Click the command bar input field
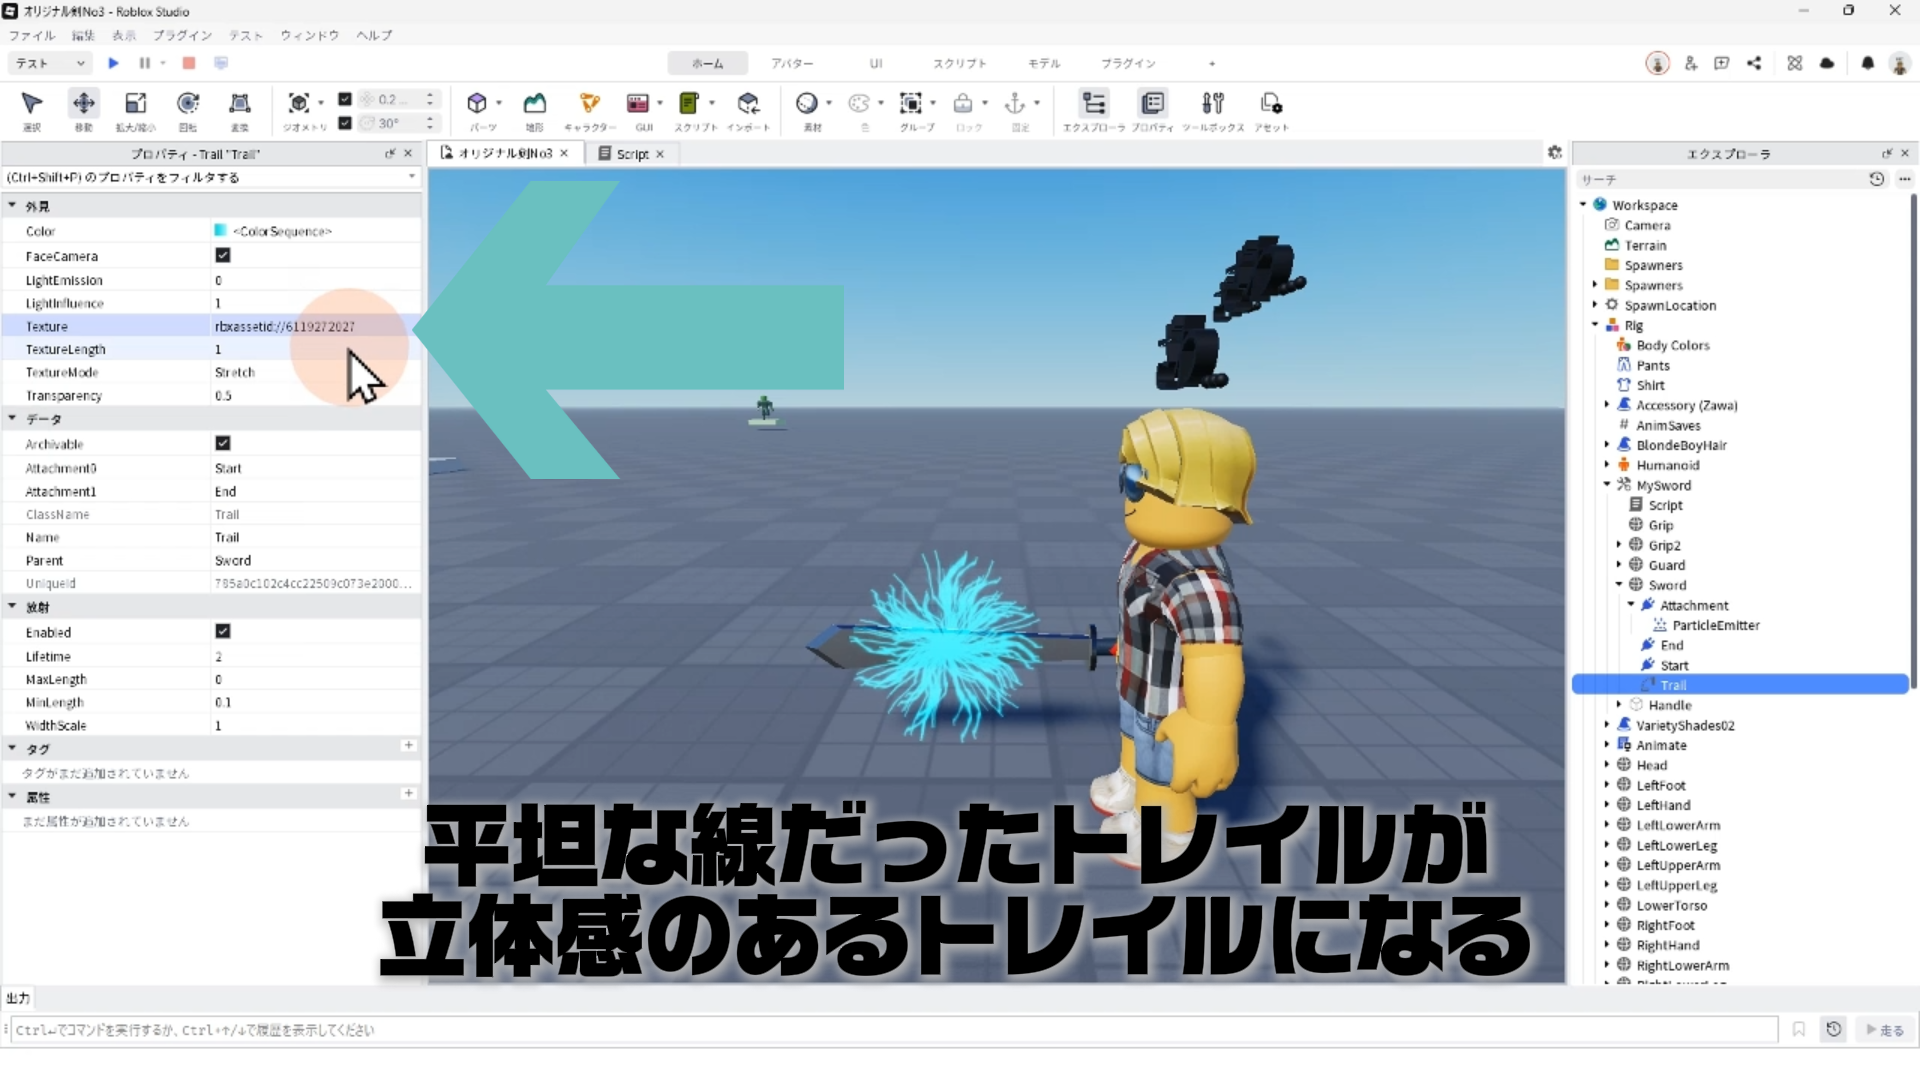Screen dimensions: 1920x1080 pos(890,1029)
